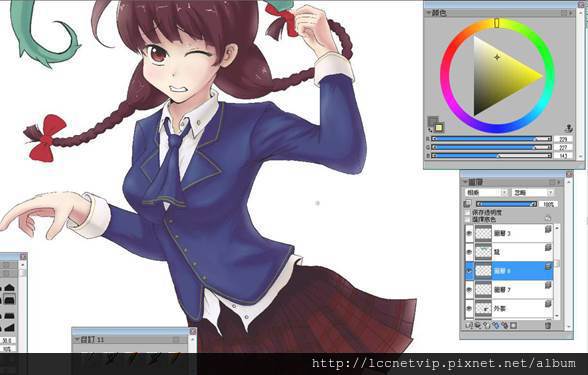Click the first icon in layers bottom toolbar
This screenshot has width=588, height=375.
(x=469, y=326)
